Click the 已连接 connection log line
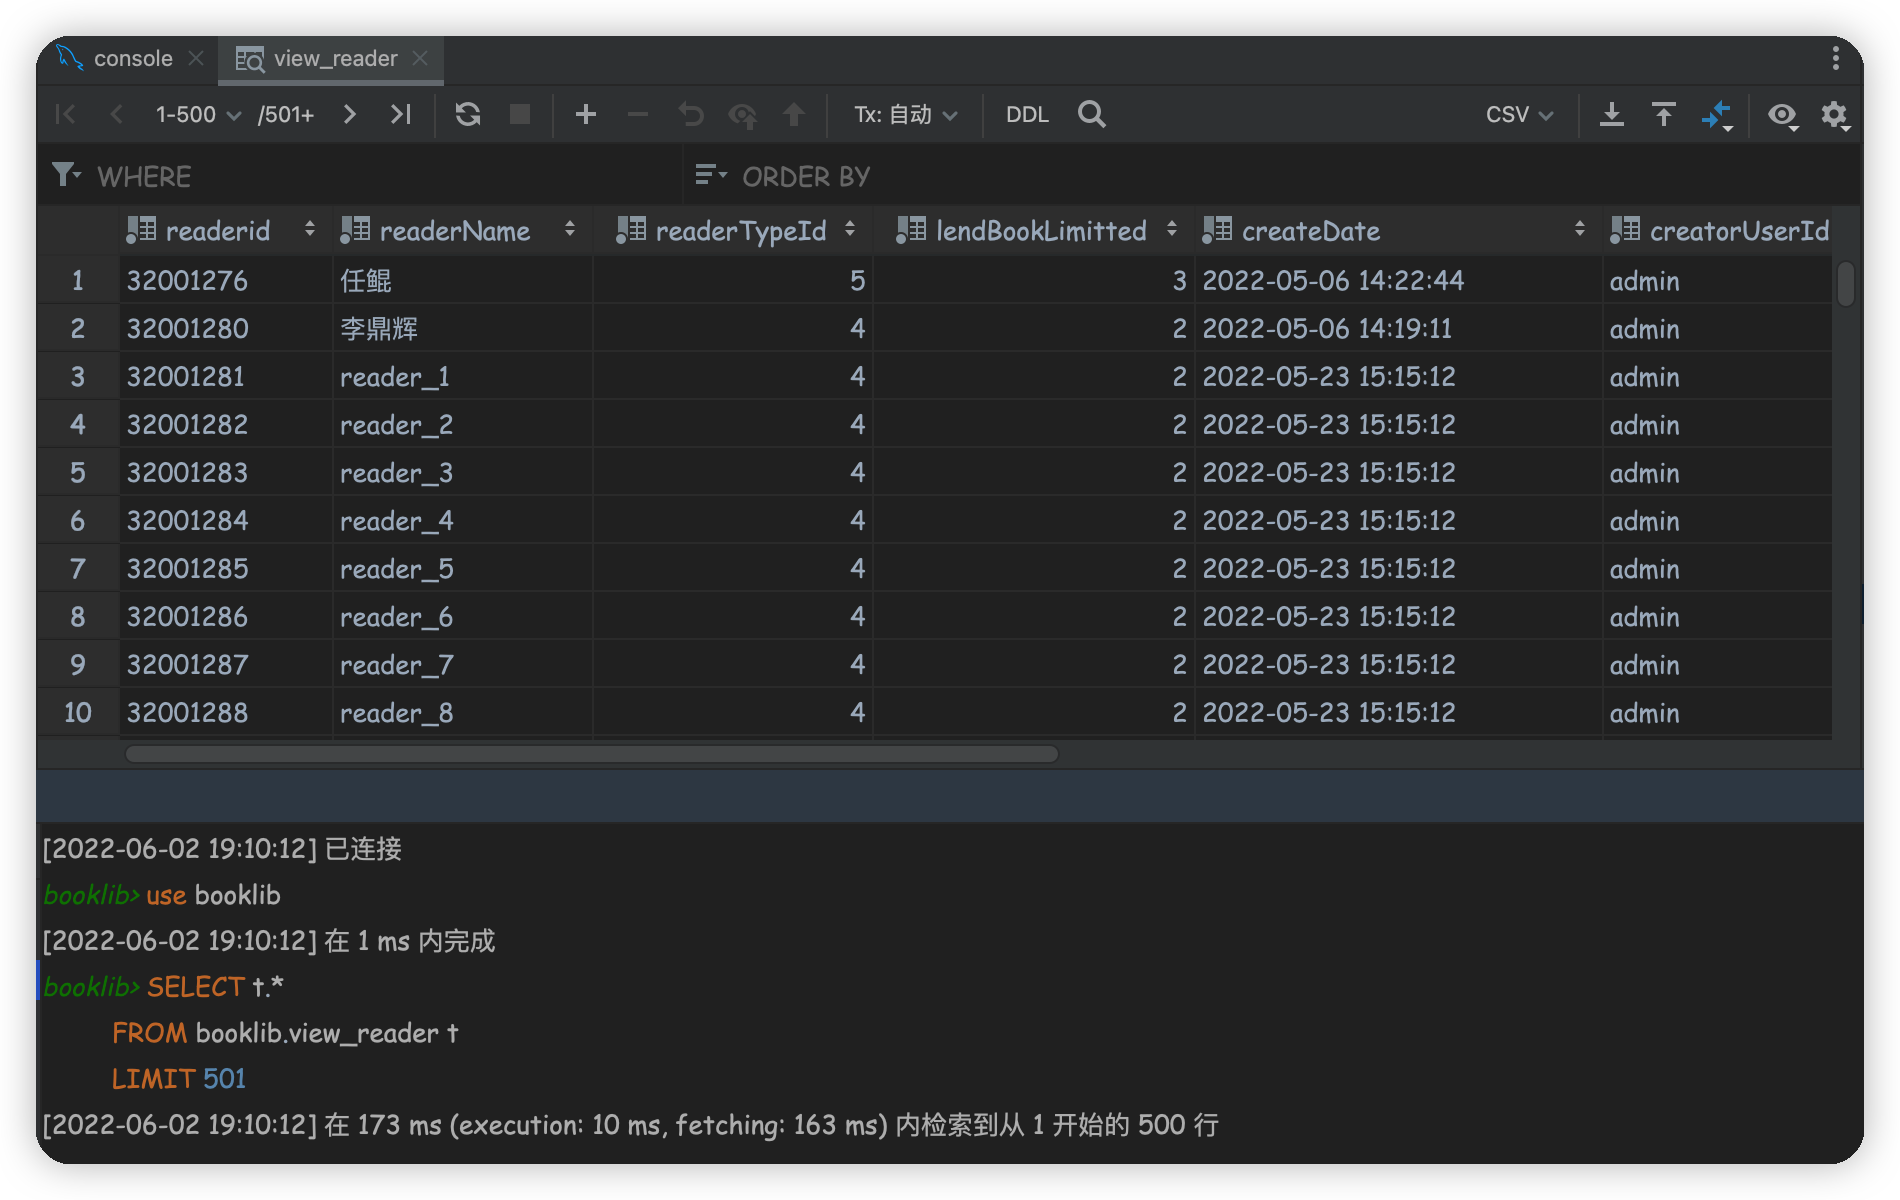Screen dimensions: 1900x1200 point(222,849)
